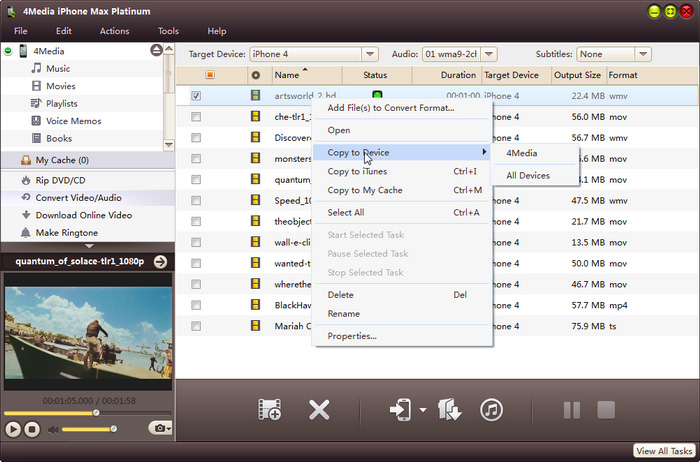Open the Target Device dropdown
700x462 pixels.
[x=370, y=54]
